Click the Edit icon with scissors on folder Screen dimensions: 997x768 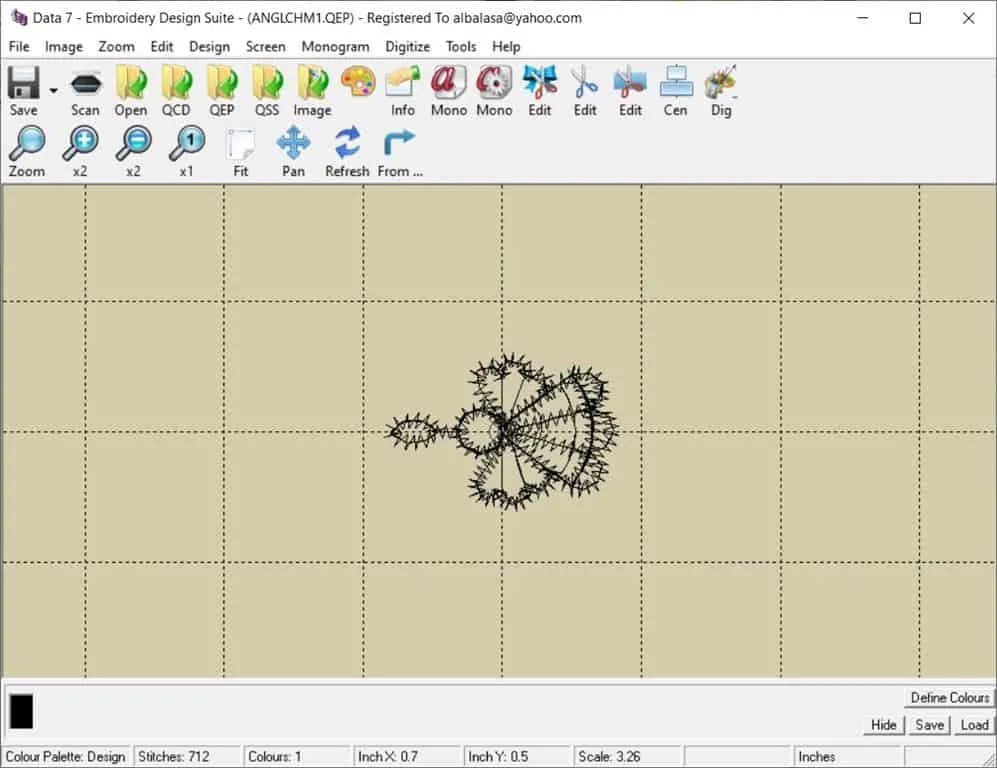click(x=630, y=83)
